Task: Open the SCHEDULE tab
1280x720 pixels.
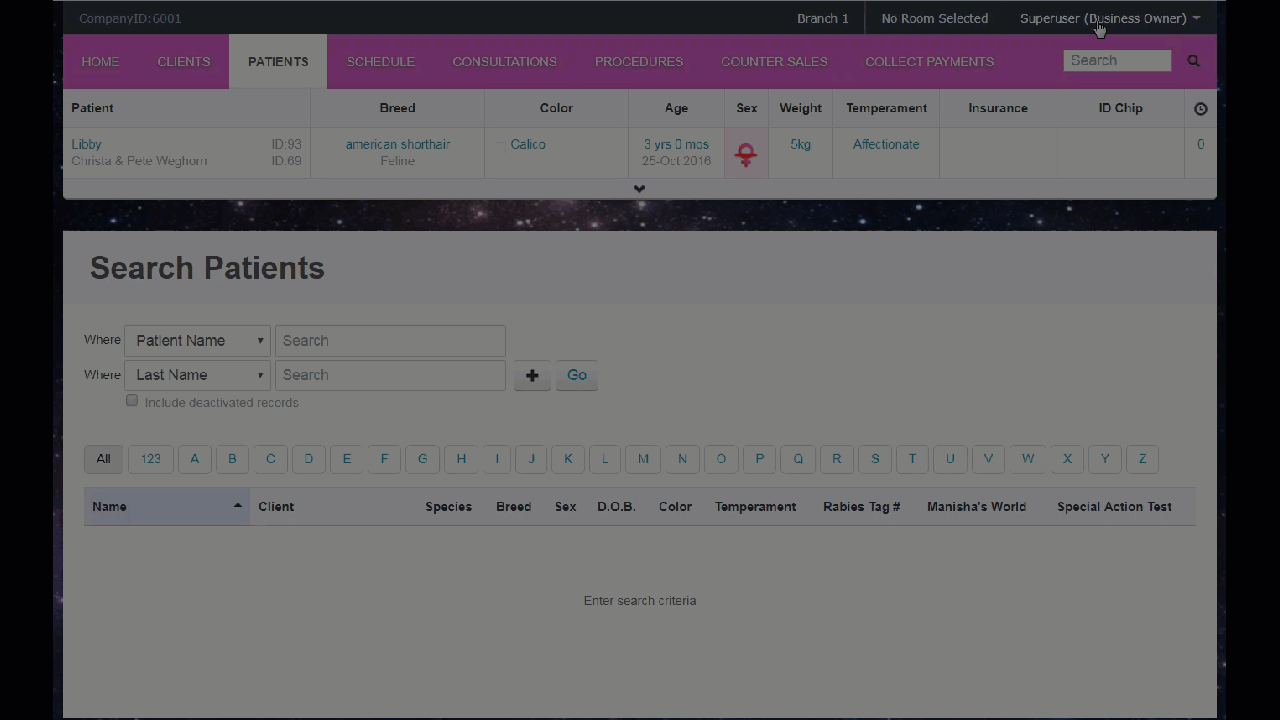Action: [x=381, y=61]
